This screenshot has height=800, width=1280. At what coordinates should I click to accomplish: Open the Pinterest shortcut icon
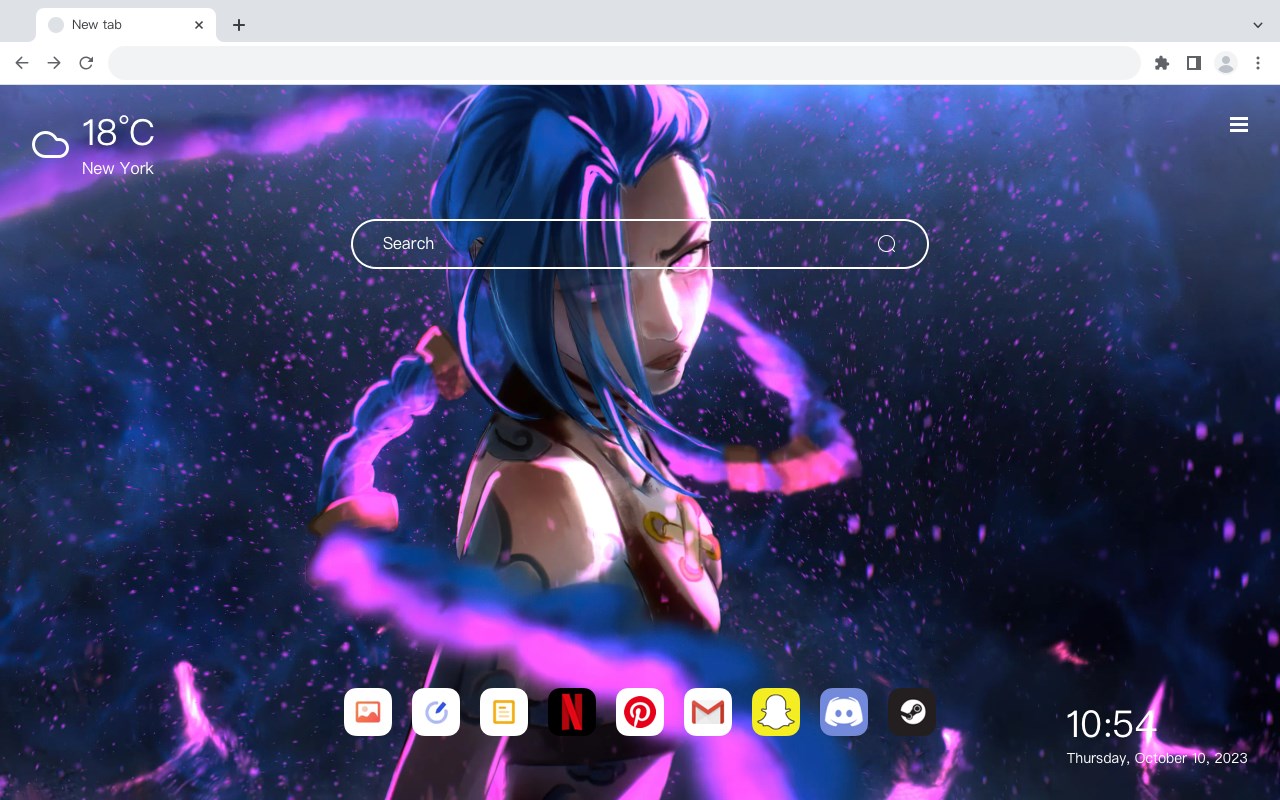click(640, 712)
